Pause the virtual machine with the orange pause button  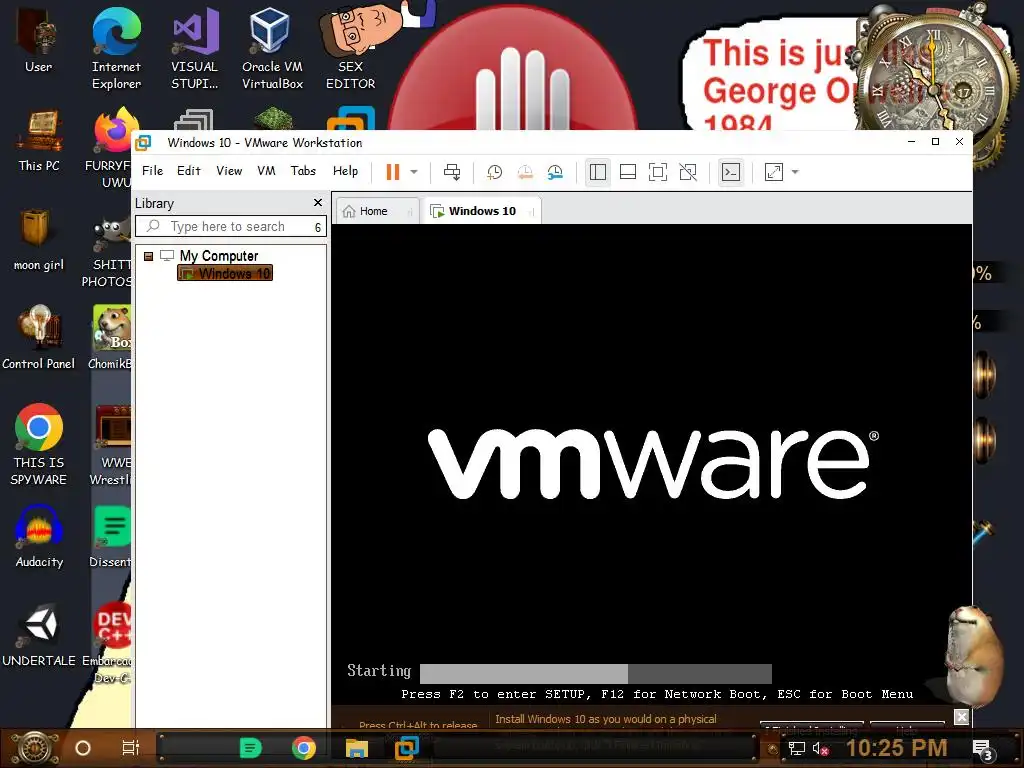[392, 172]
